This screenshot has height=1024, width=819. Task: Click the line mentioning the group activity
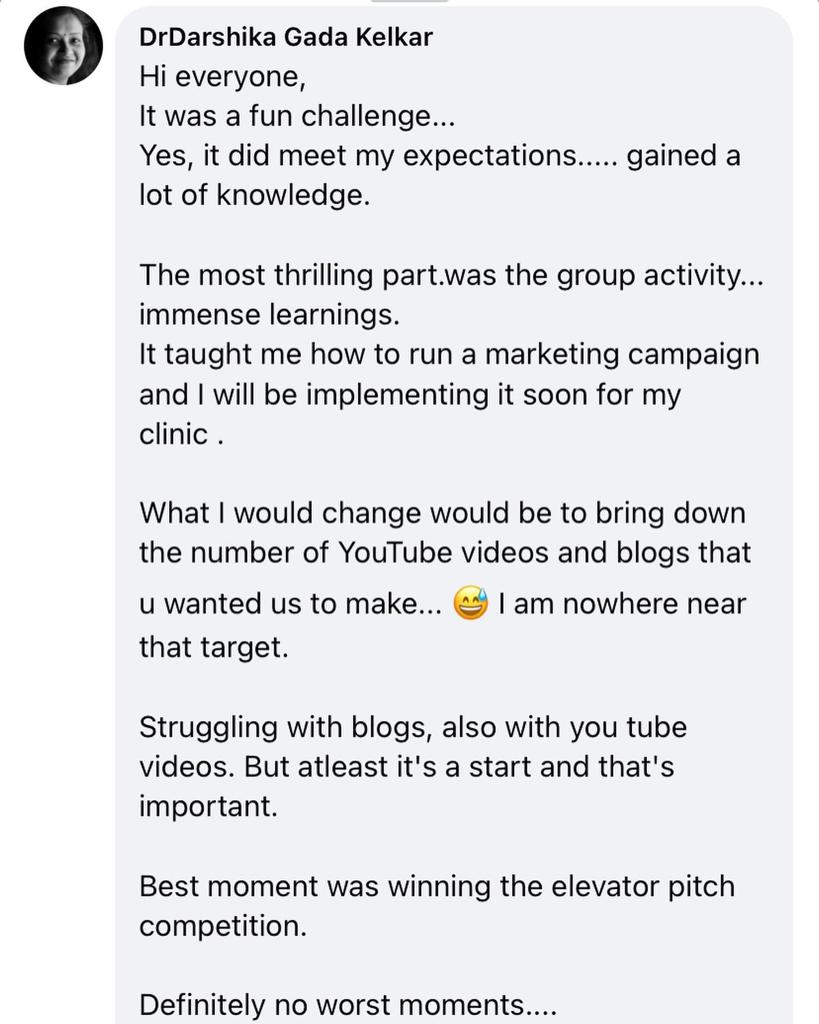point(451,275)
